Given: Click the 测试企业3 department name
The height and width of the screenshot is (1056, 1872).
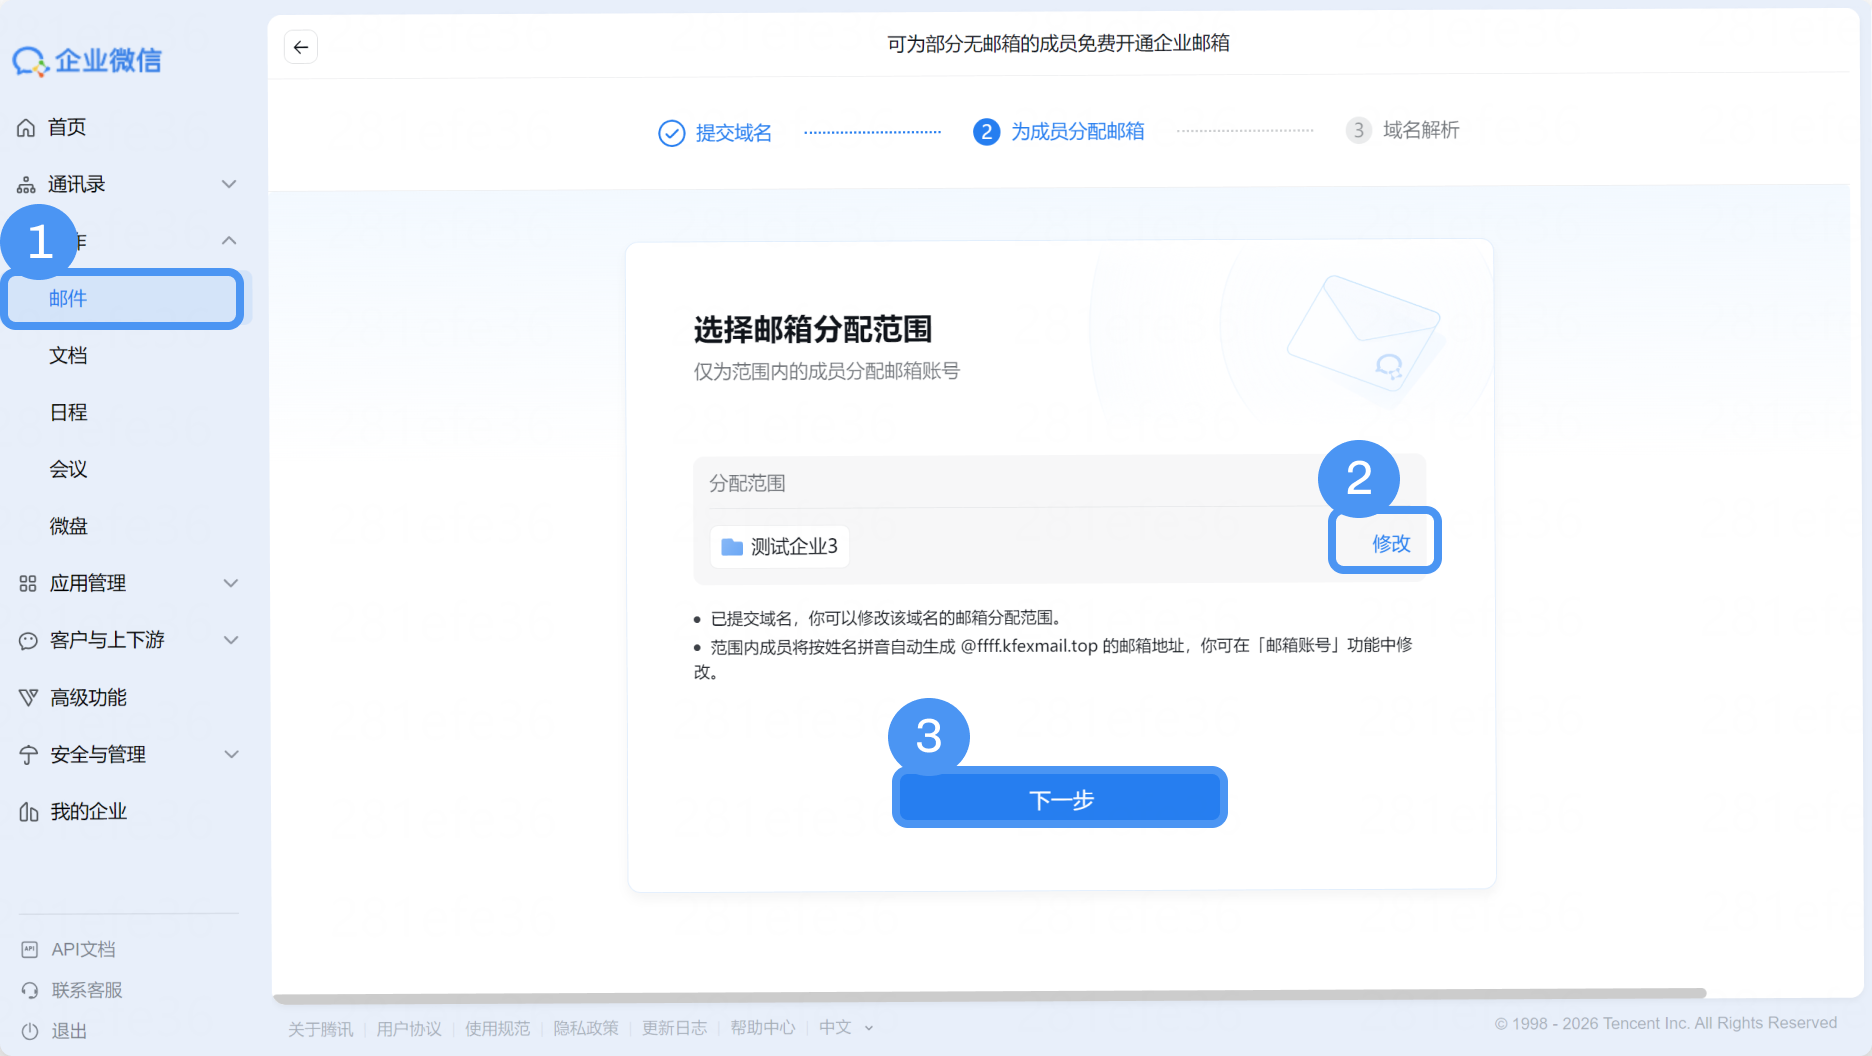Looking at the screenshot, I should [x=794, y=547].
